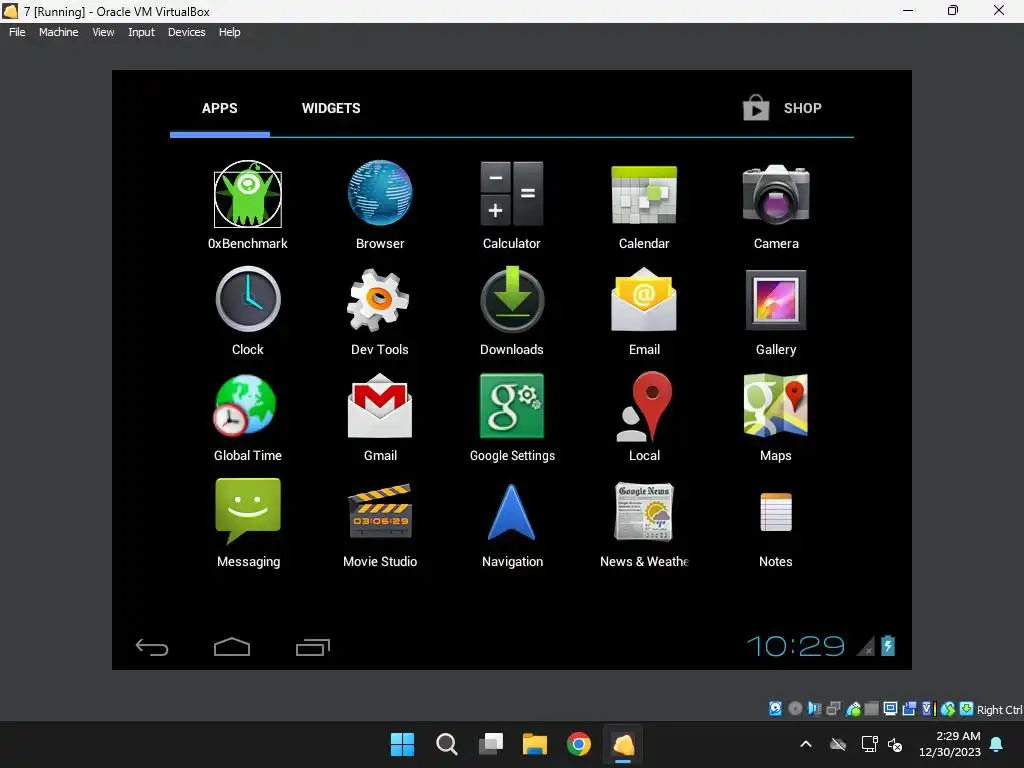1024x768 pixels.
Task: Click the Right Ctrl host key indicator
Action: pos(999,710)
